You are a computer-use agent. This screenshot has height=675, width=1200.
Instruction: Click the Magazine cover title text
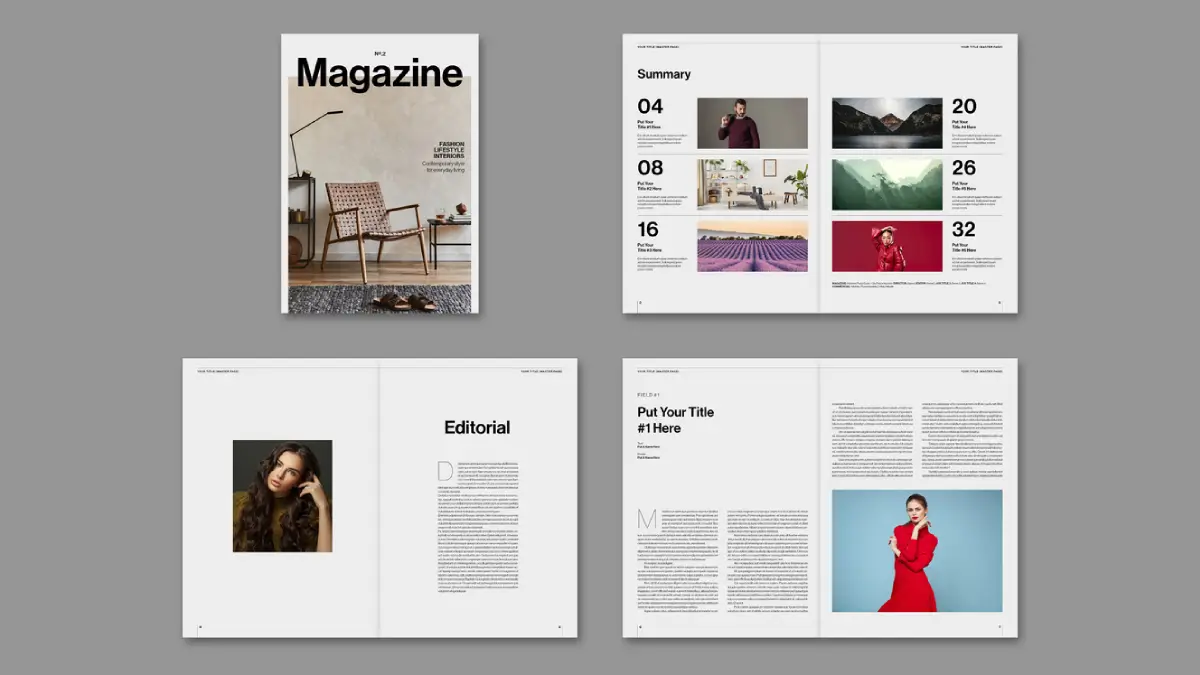coord(379,74)
